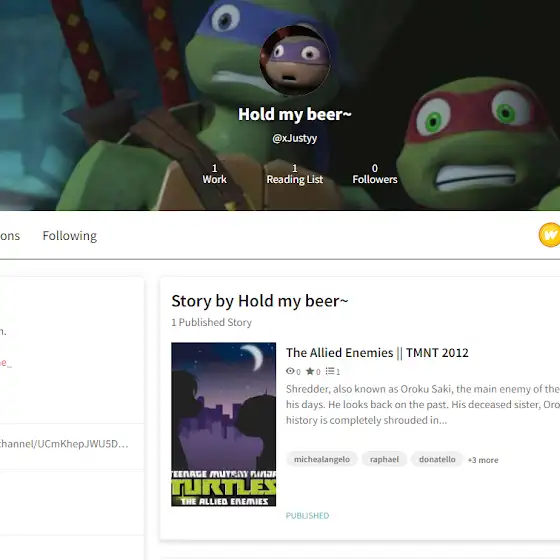
Task: Open The Allied Enemies || TMNT 2012 title
Action: 377,353
